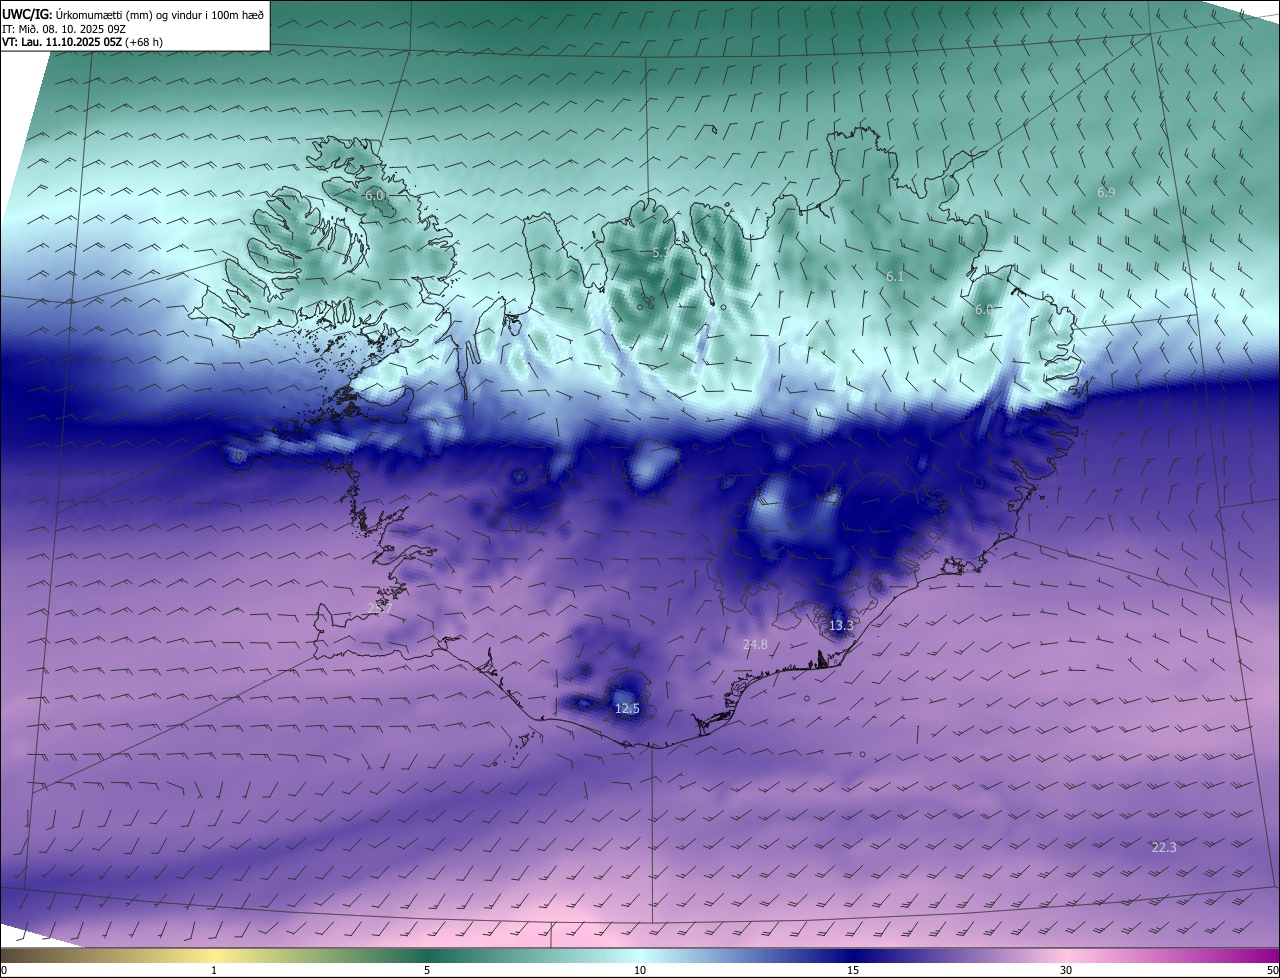Click the yellow section of the color scale
This screenshot has width=1280, height=978.
tap(214, 955)
